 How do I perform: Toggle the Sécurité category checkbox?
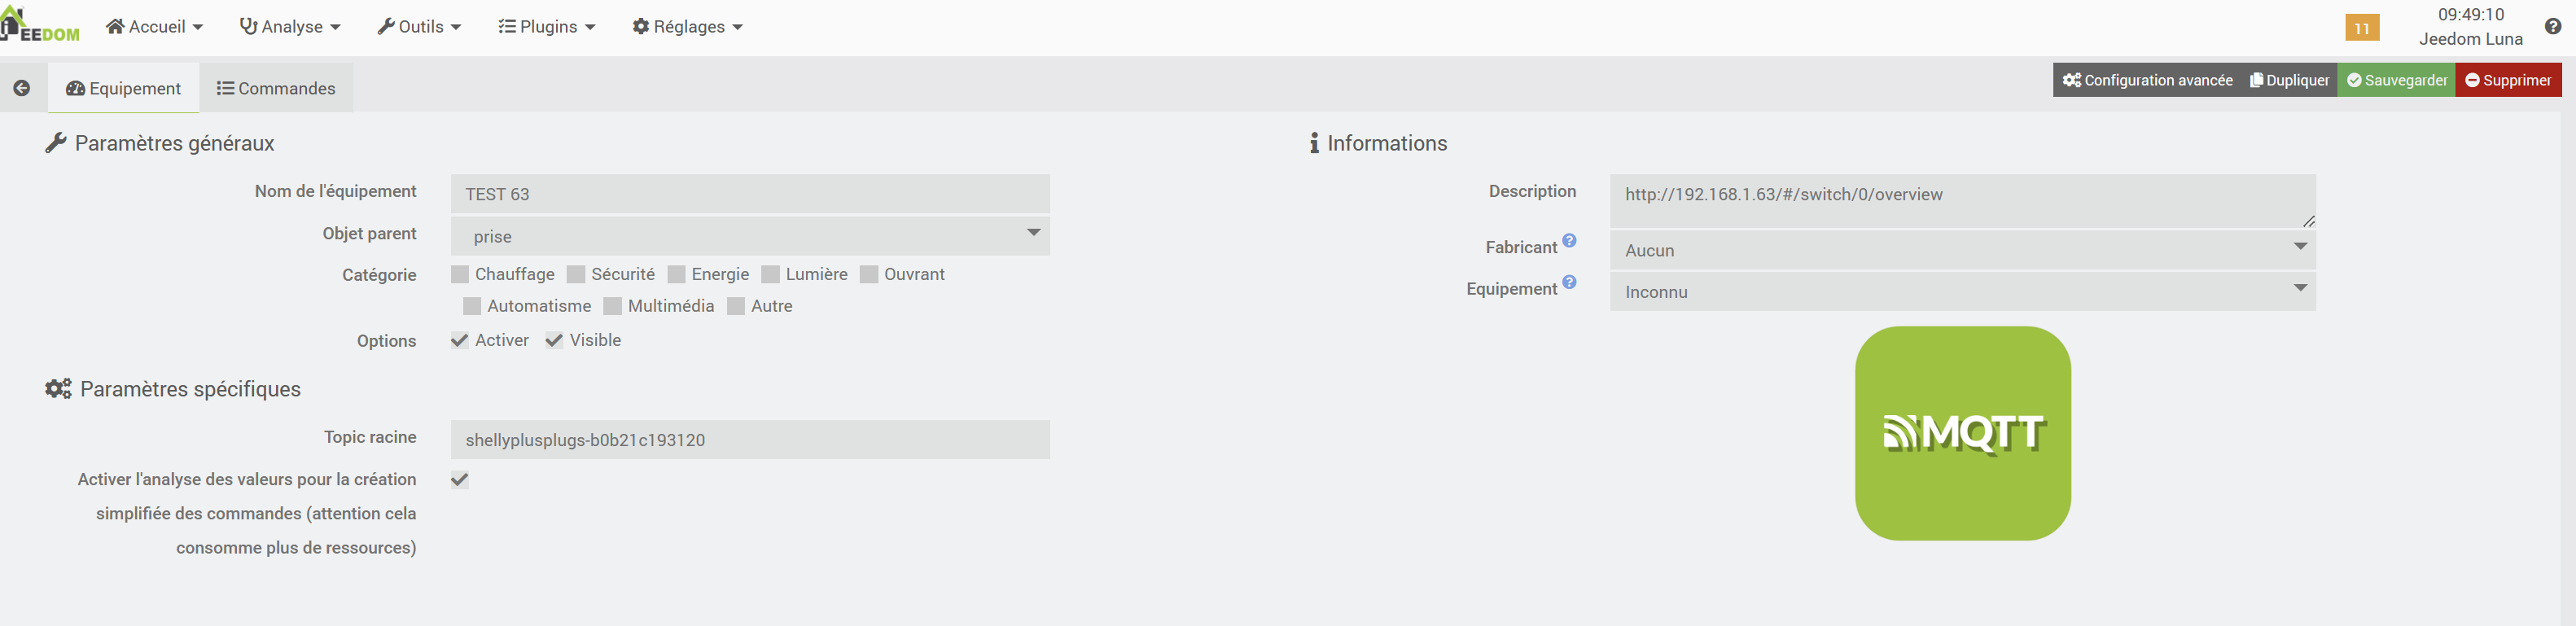[x=576, y=274]
